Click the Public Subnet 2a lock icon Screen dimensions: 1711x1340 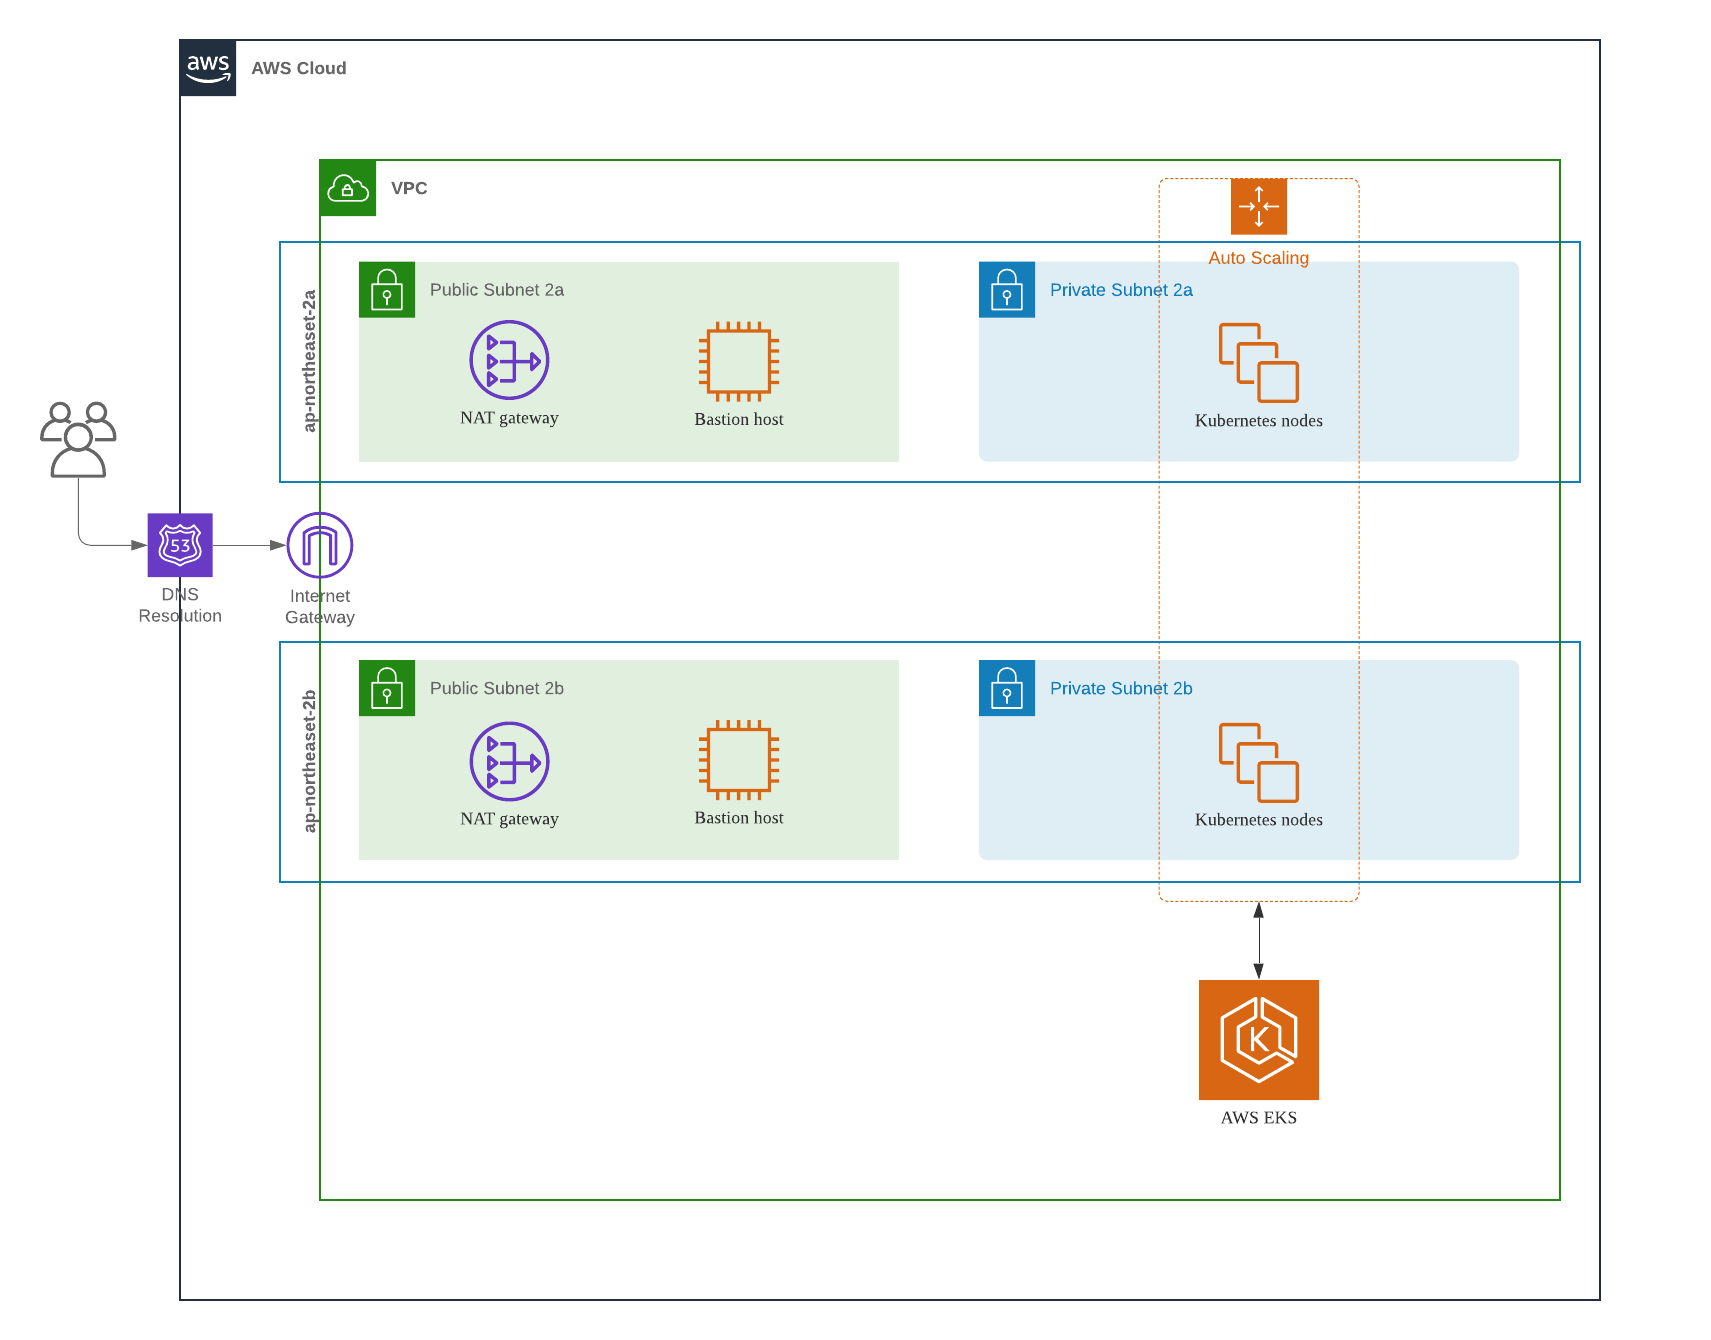coord(387,290)
